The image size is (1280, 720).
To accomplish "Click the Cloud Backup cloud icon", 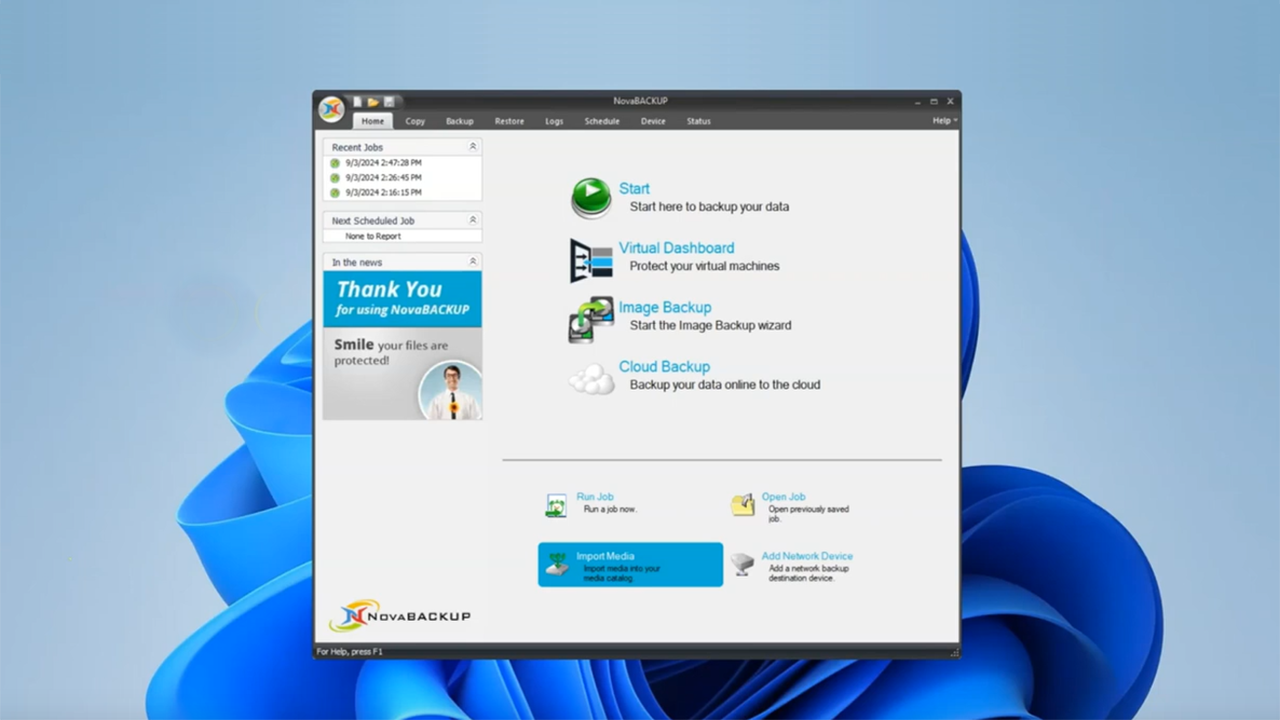I will coord(591,379).
